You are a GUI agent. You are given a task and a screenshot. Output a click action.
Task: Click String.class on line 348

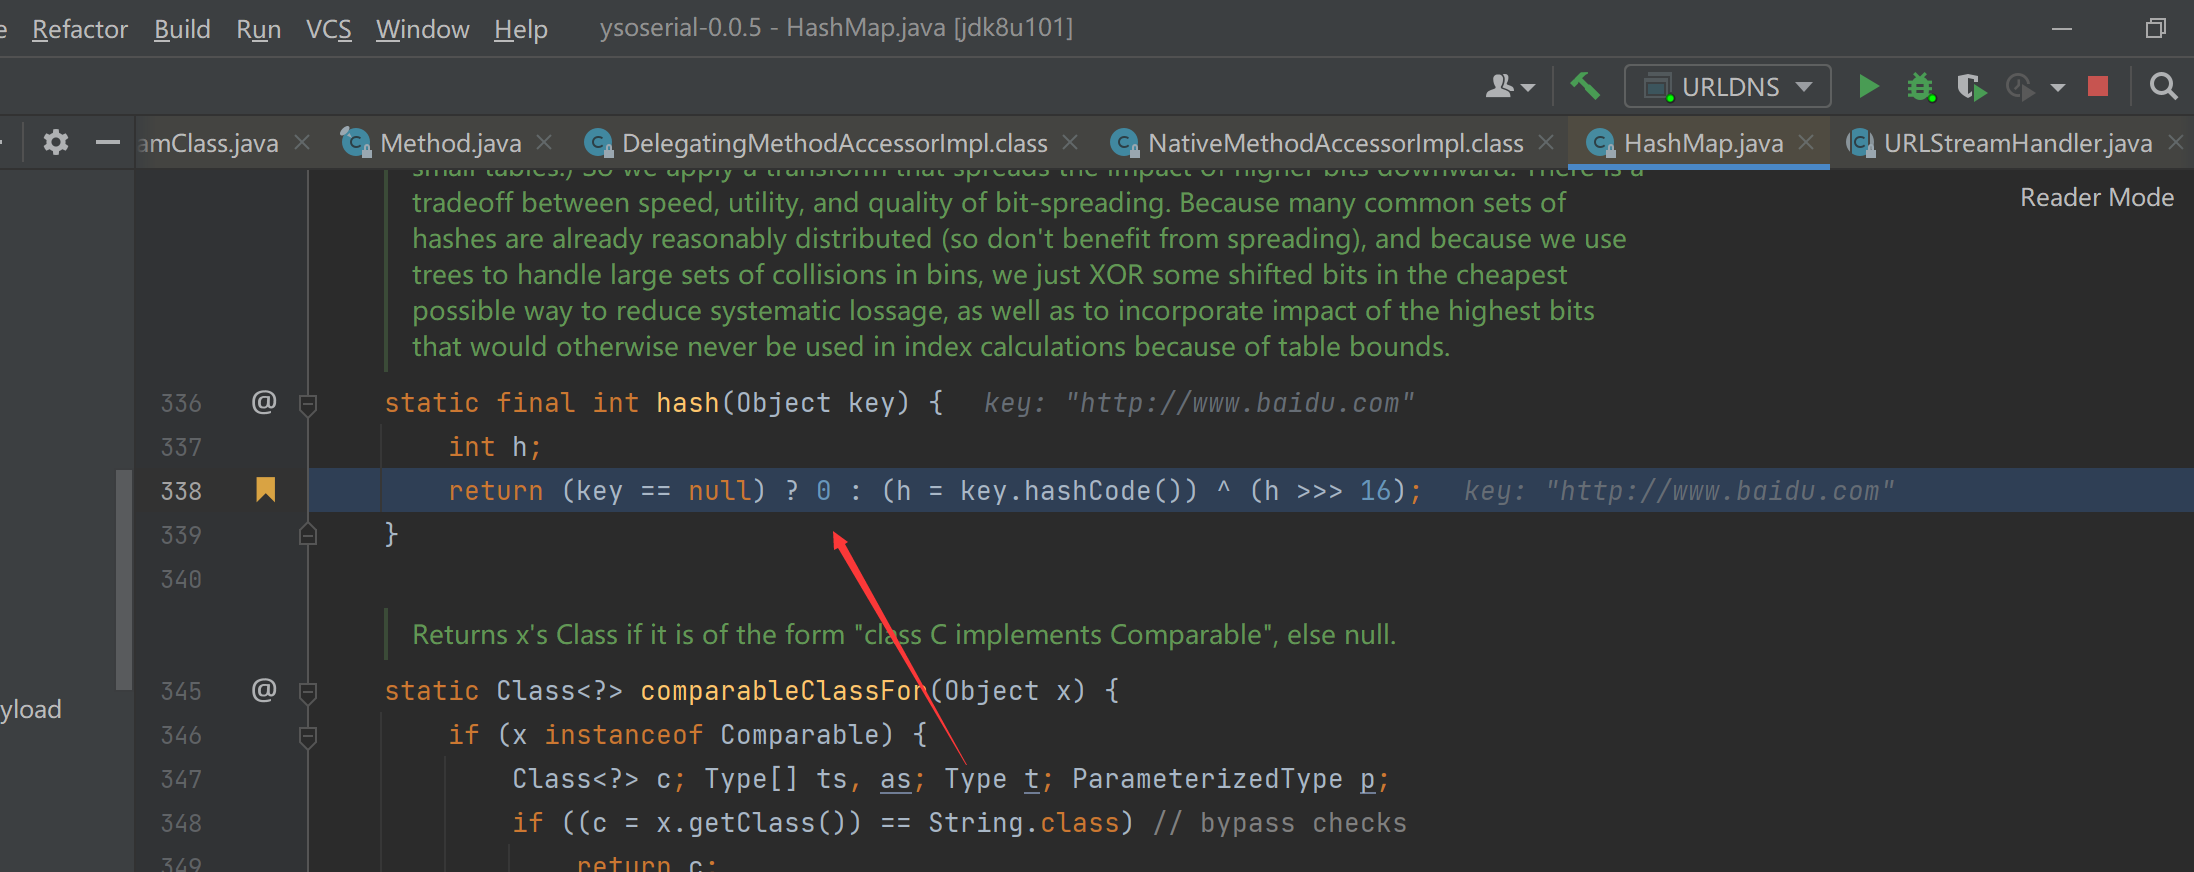click(x=1024, y=823)
